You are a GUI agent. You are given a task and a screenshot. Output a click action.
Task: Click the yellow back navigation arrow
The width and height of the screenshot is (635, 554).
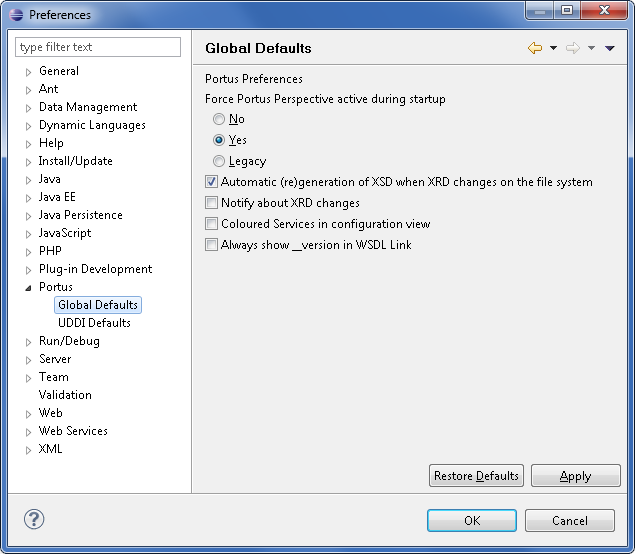click(535, 48)
